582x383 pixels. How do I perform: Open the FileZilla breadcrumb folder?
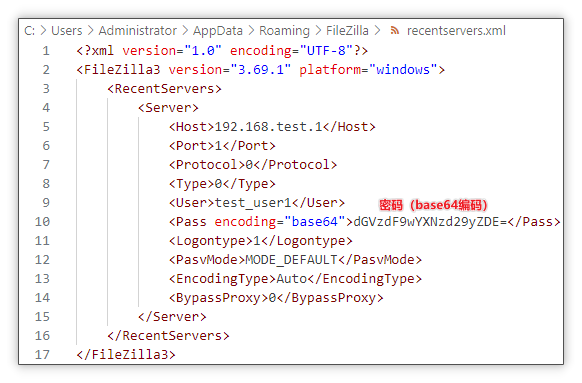tap(347, 30)
